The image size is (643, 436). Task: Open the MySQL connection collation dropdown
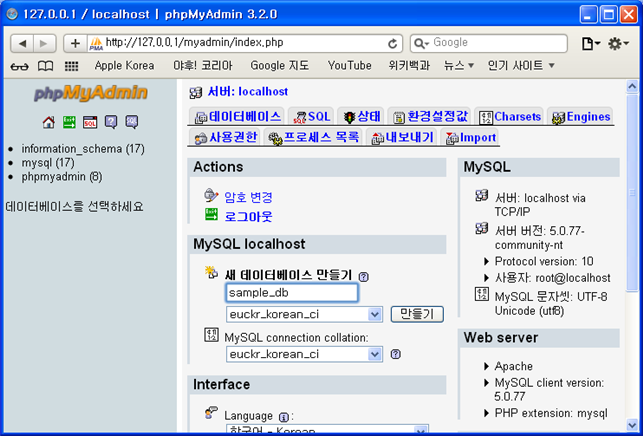(x=305, y=354)
